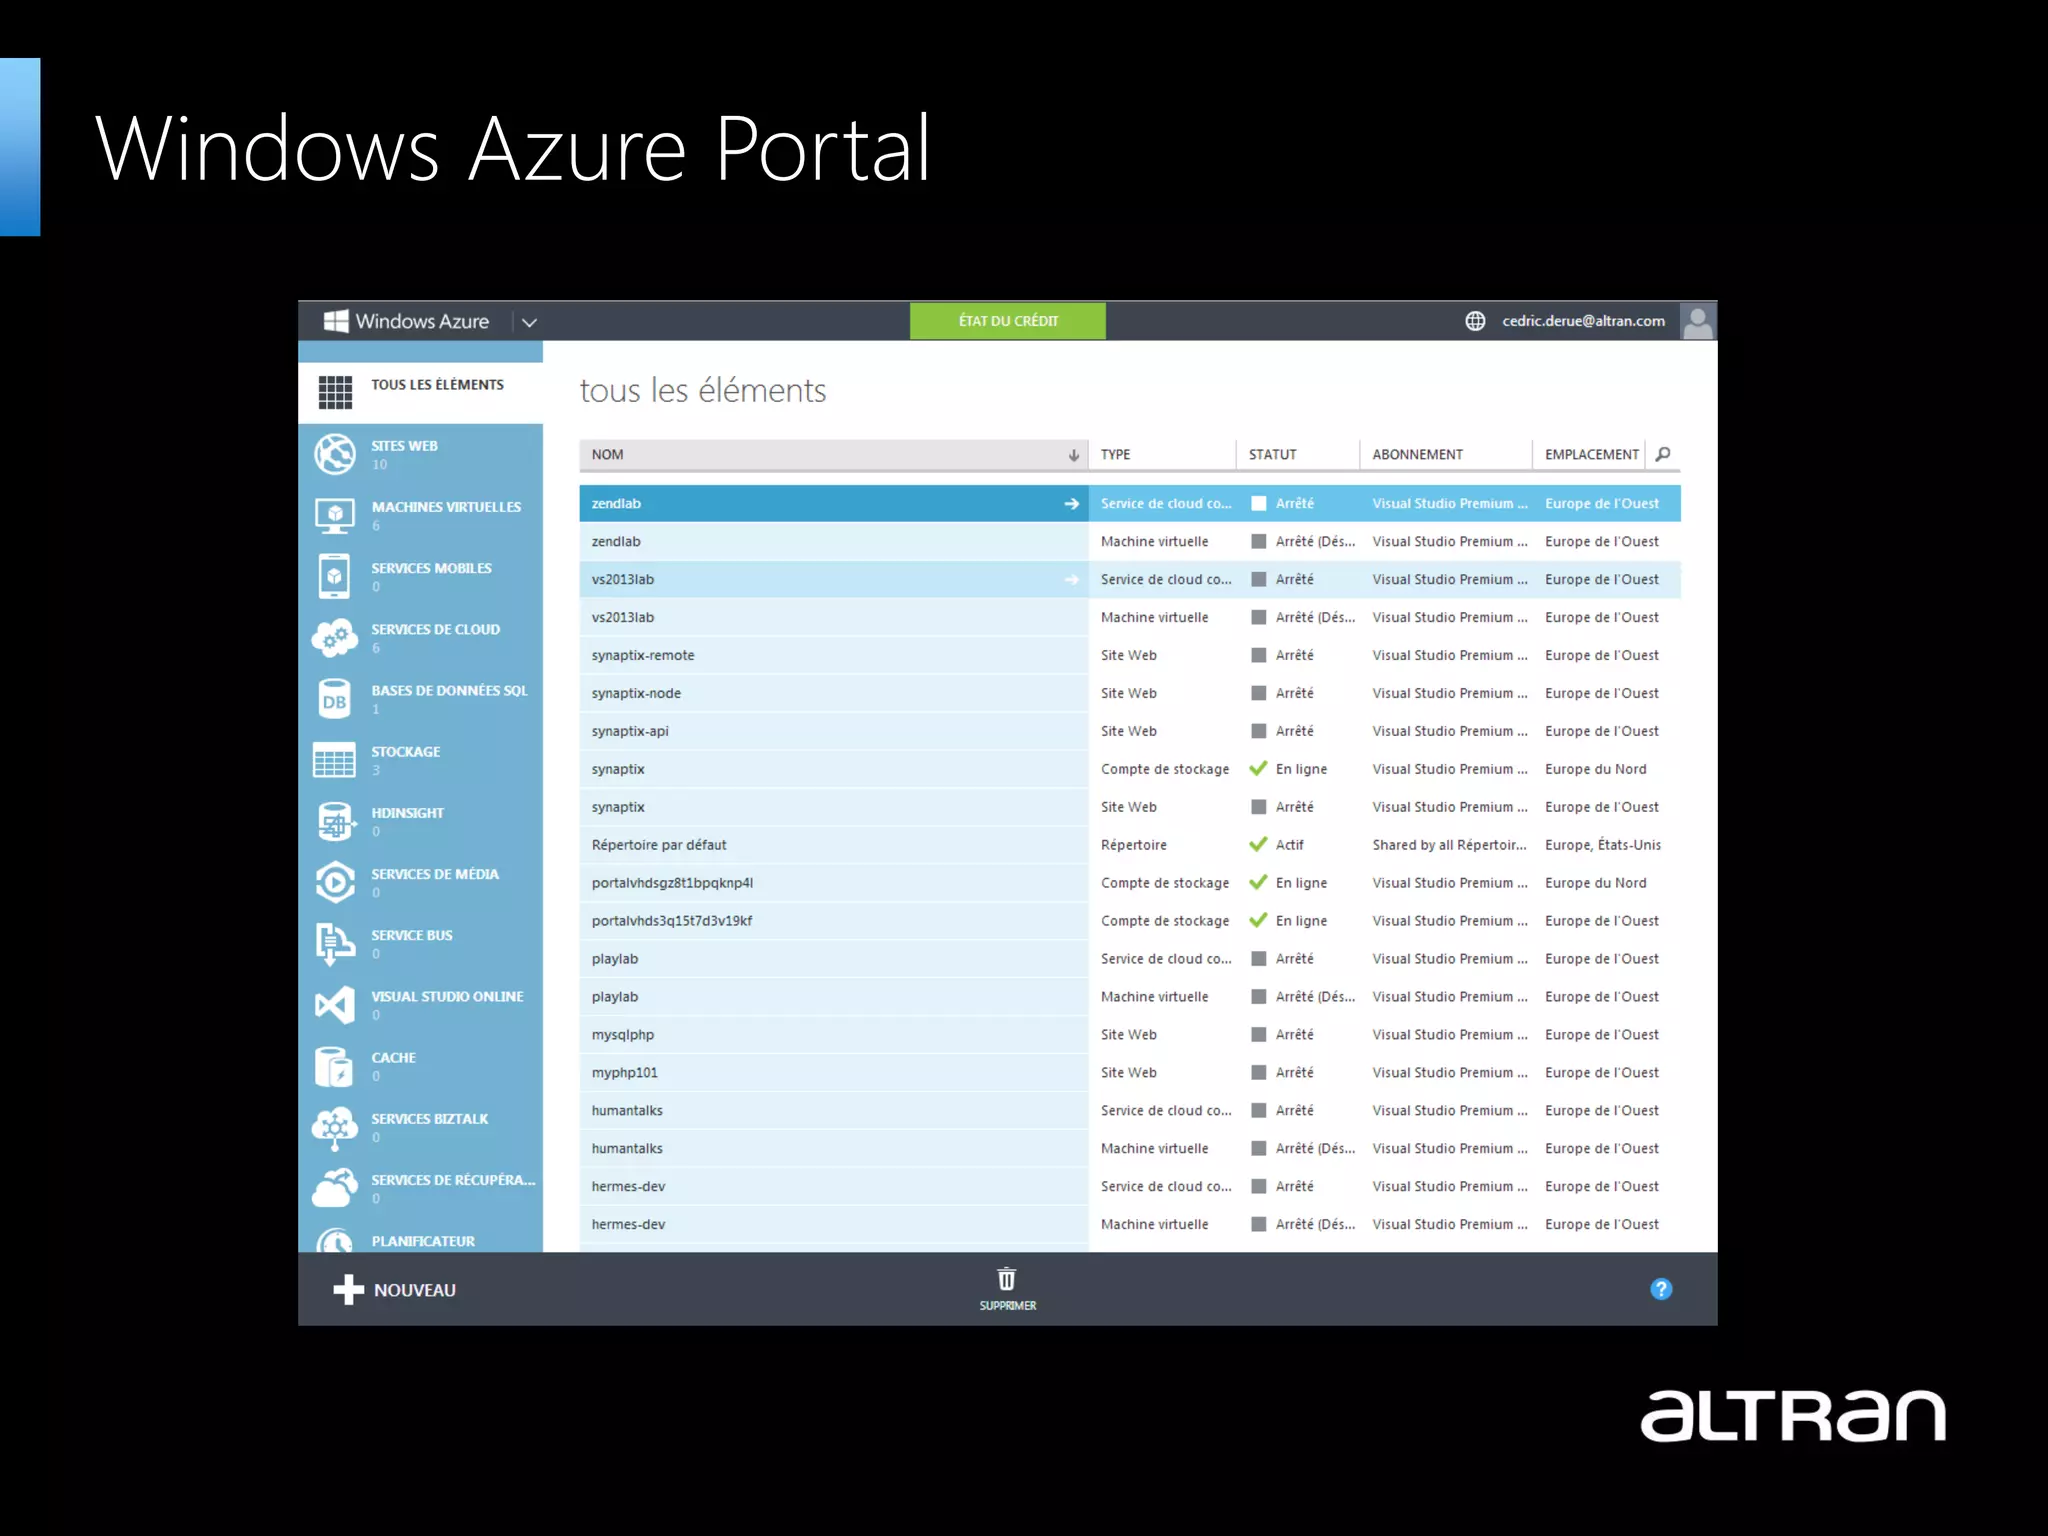The height and width of the screenshot is (1536, 2048).
Task: Select hermes-dev Service de cloud type cell
Action: point(1166,1187)
